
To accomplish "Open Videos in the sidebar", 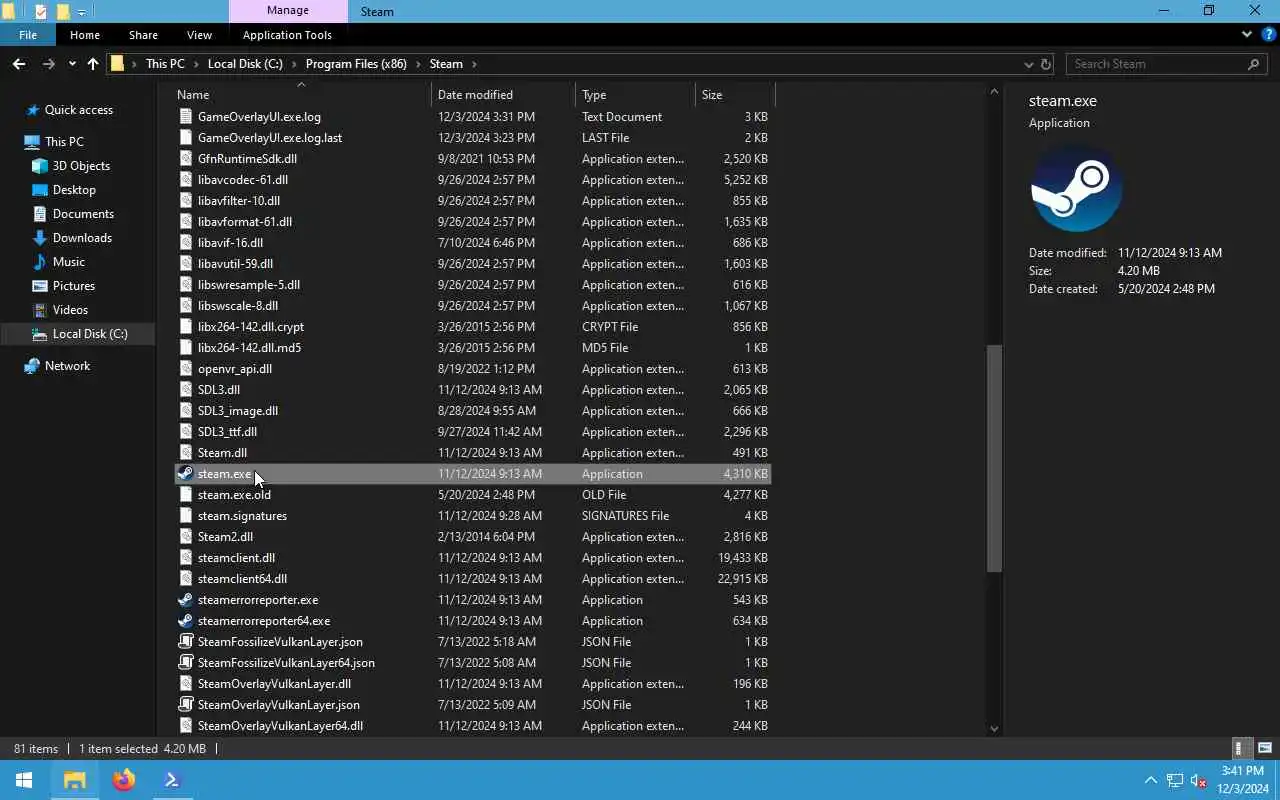I will tap(70, 310).
